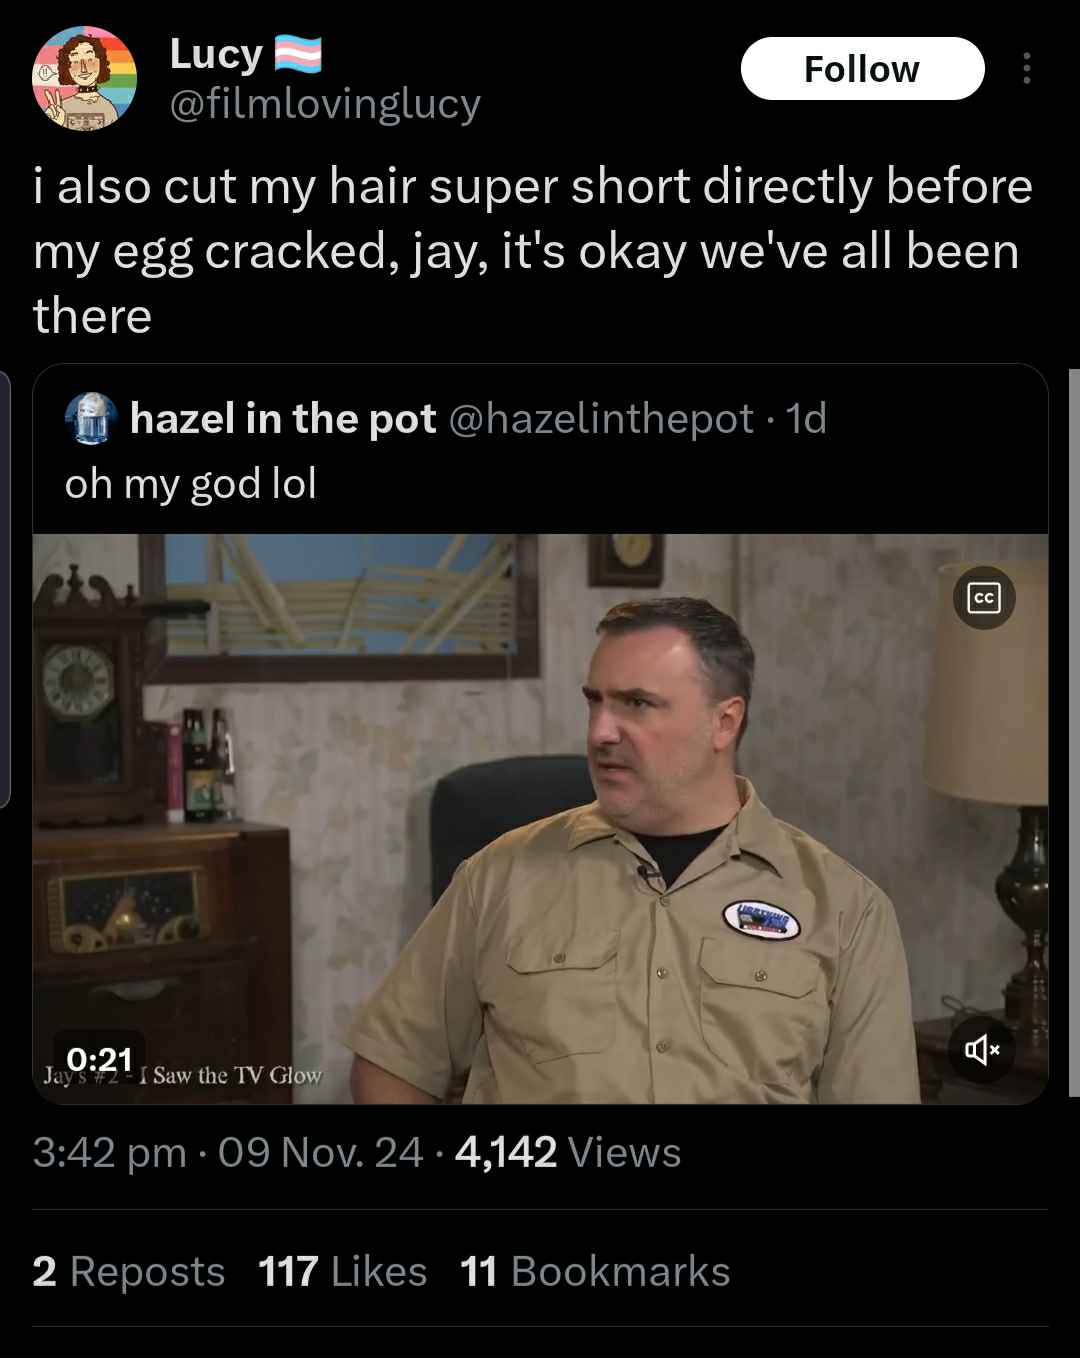Open the @filmlovinglucy handle
The image size is (1080, 1358).
(325, 105)
